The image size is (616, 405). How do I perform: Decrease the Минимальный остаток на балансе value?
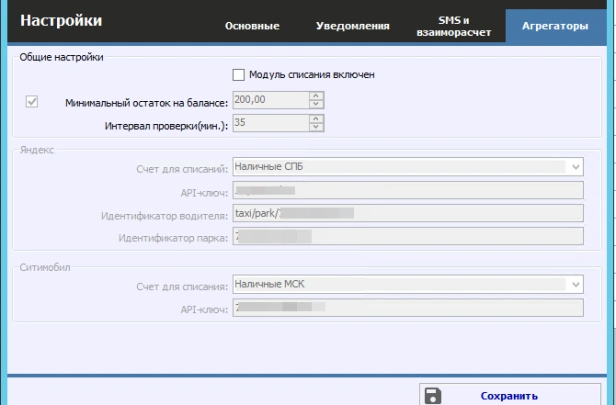[x=316, y=105]
